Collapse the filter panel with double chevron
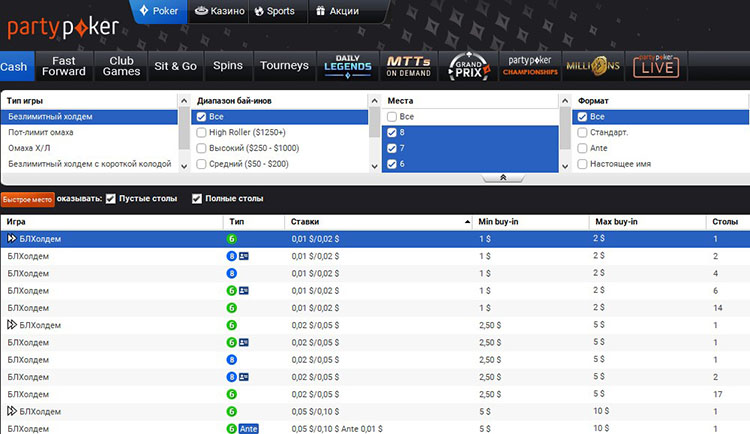This screenshot has height=434, width=750. [x=503, y=178]
